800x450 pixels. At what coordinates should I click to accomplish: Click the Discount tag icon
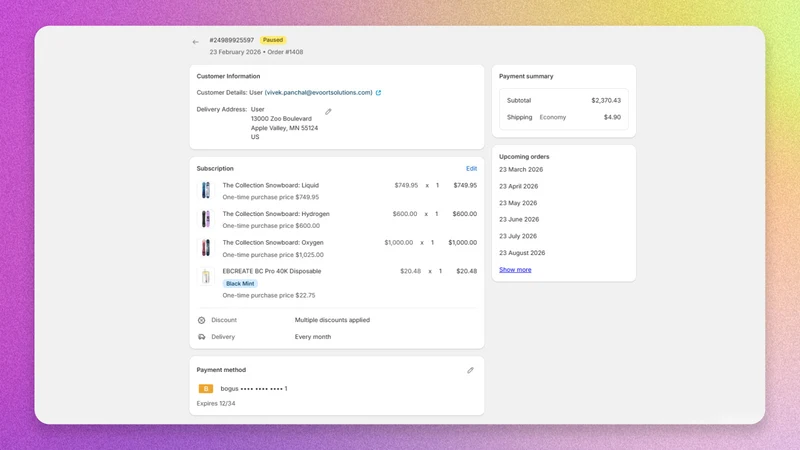coord(202,320)
